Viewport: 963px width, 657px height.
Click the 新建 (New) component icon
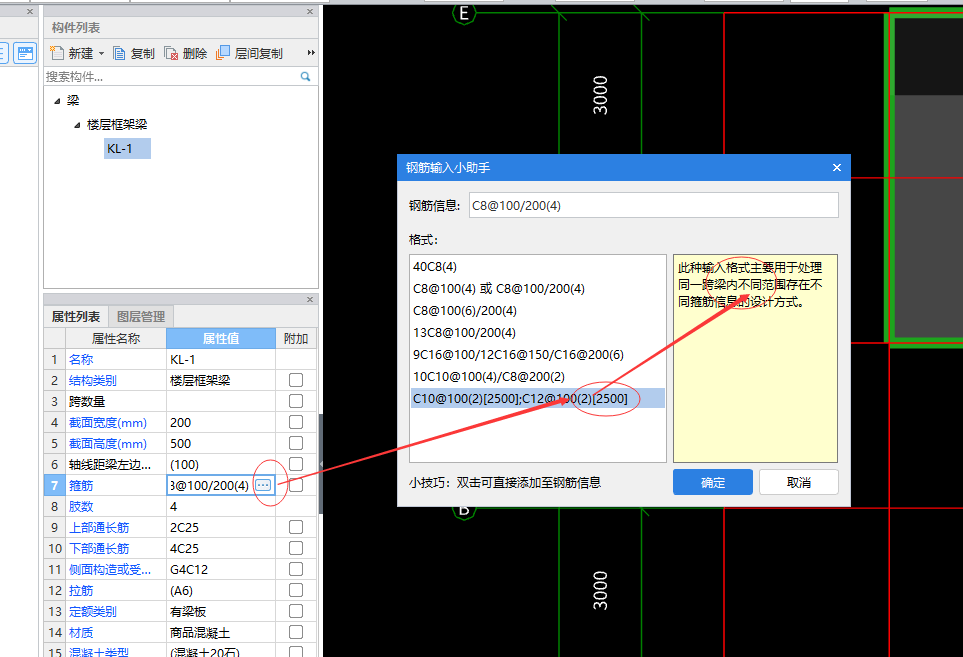[57, 53]
